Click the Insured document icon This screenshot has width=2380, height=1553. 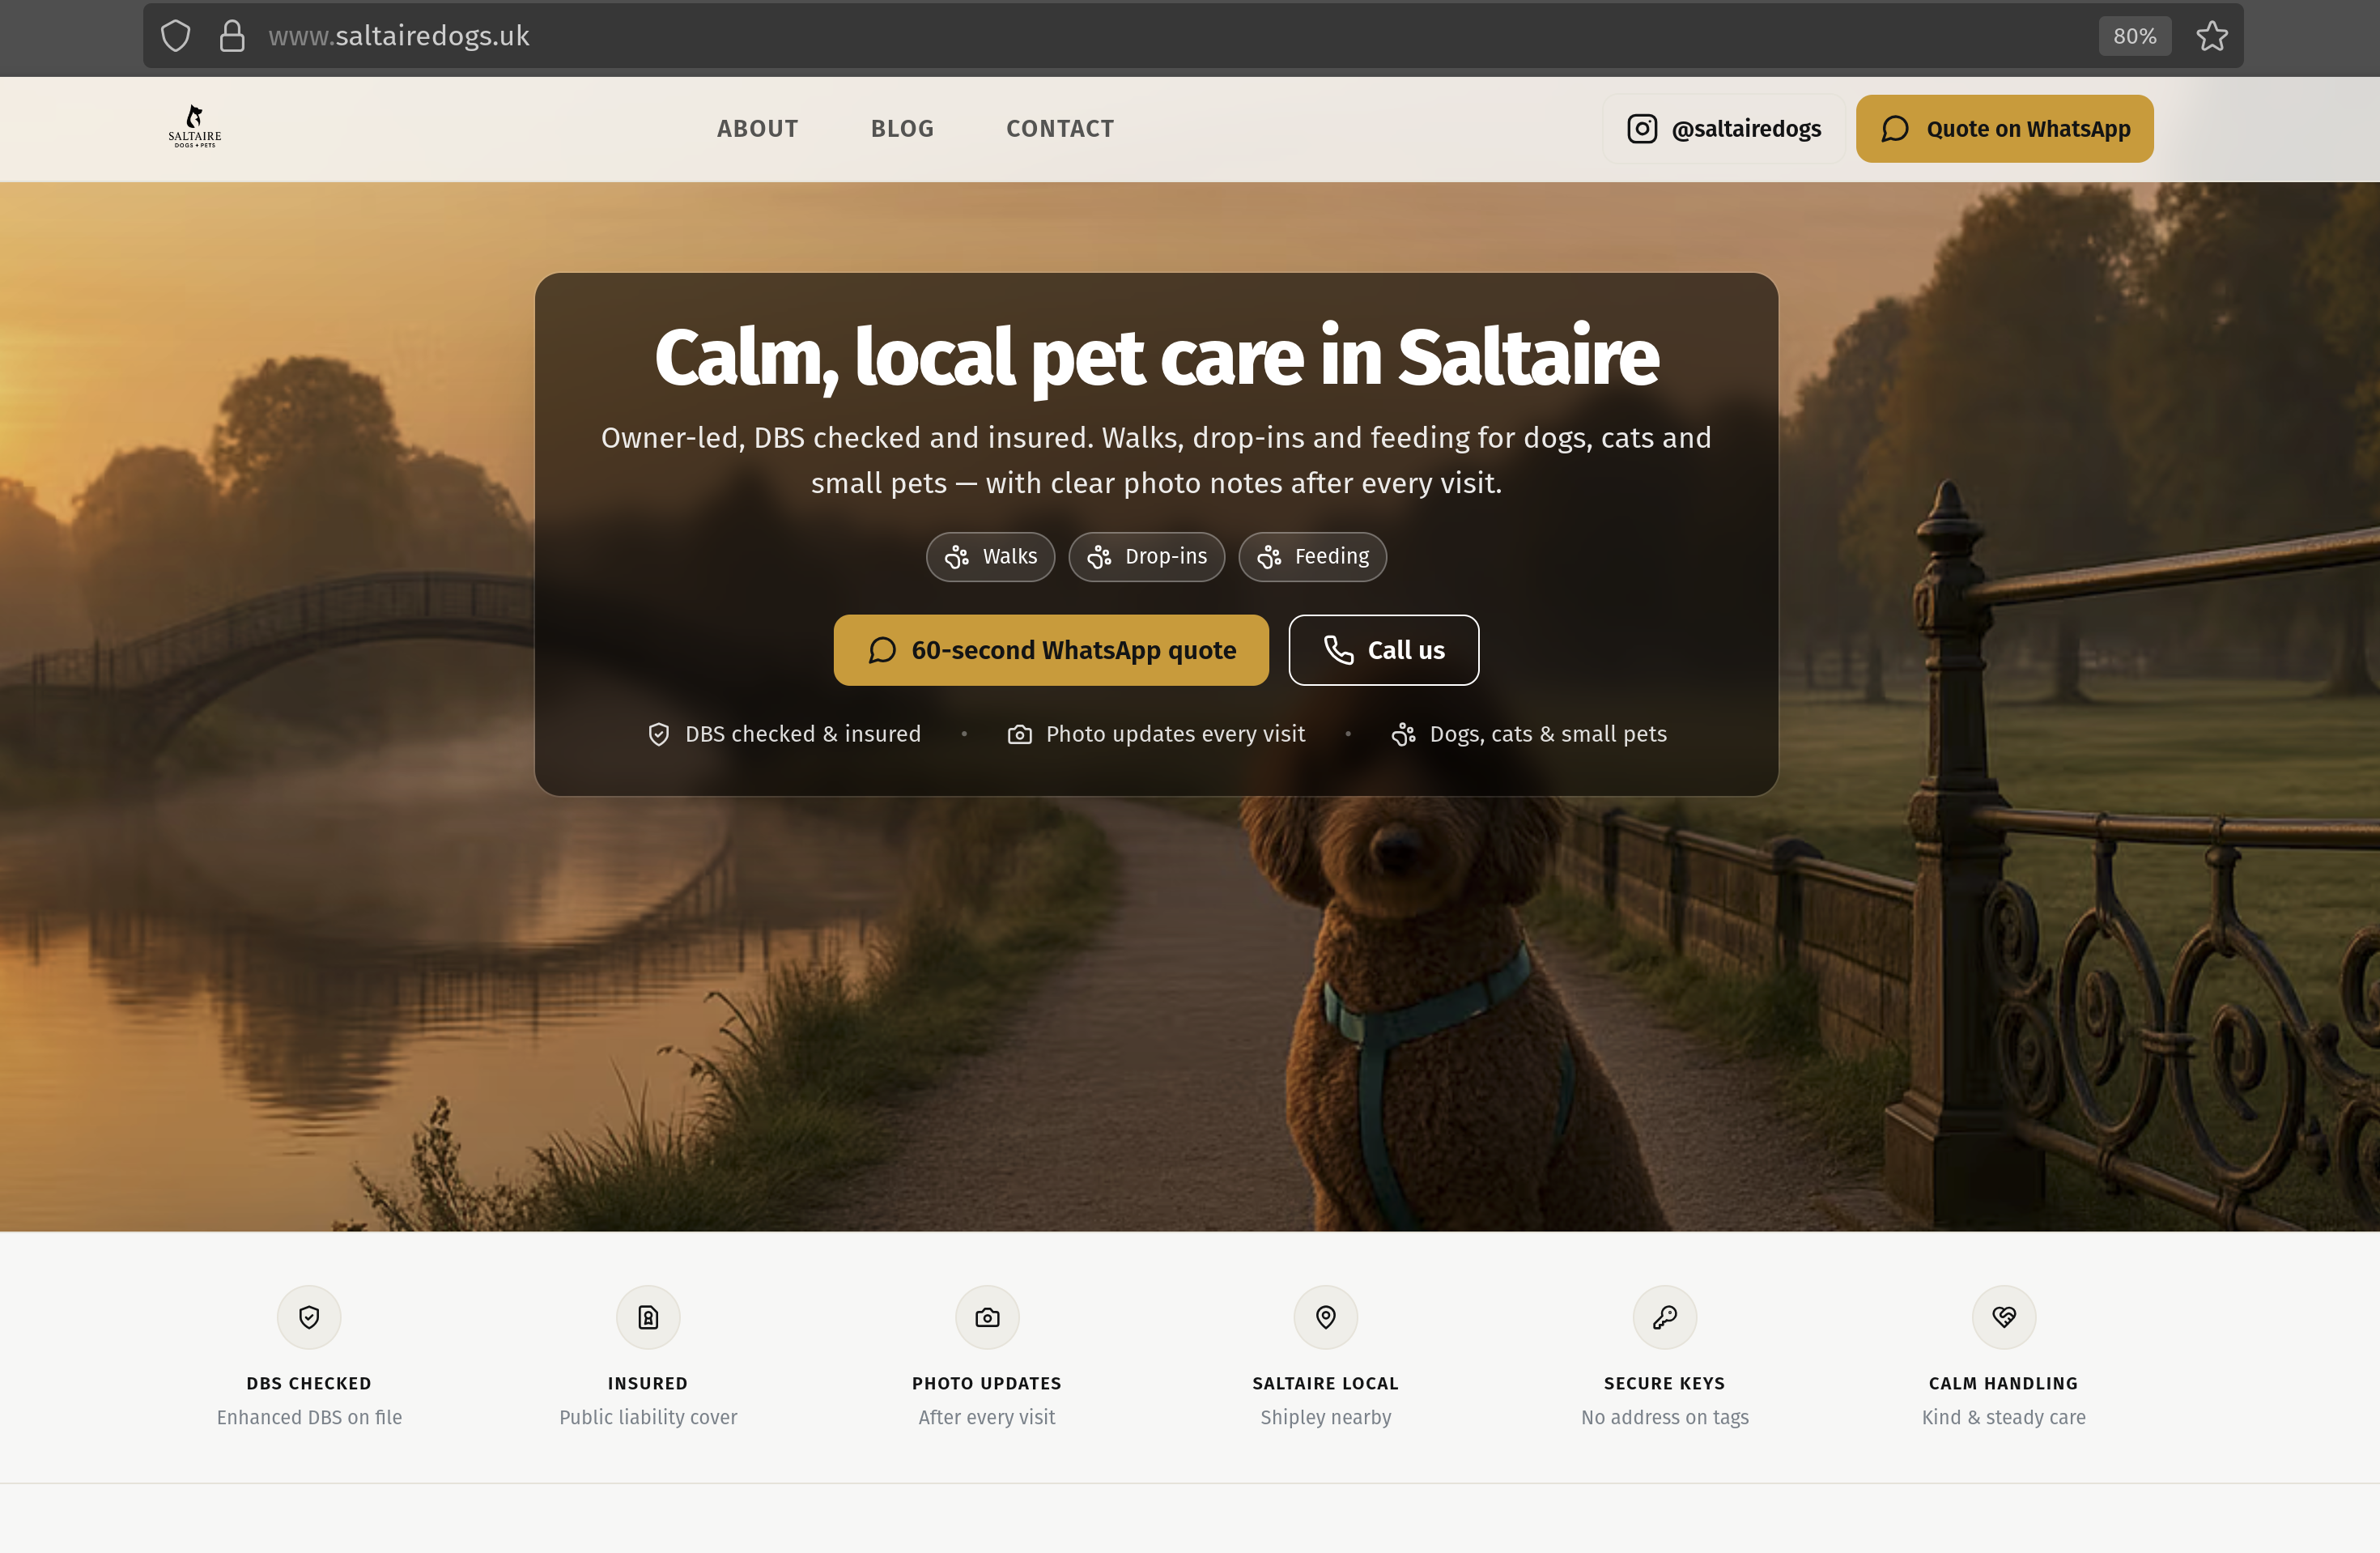point(648,1317)
